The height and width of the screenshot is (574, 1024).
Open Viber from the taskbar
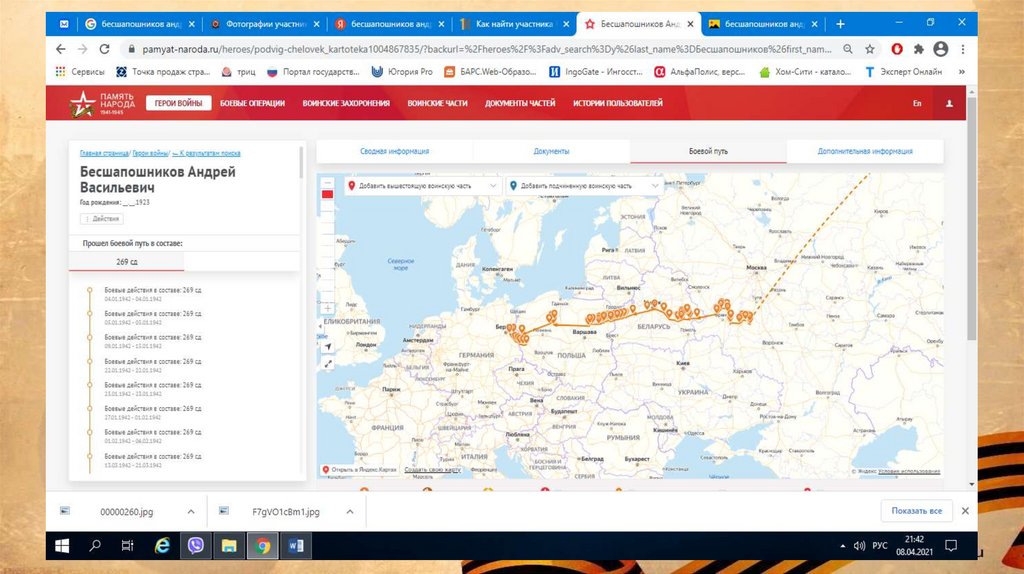(195, 546)
